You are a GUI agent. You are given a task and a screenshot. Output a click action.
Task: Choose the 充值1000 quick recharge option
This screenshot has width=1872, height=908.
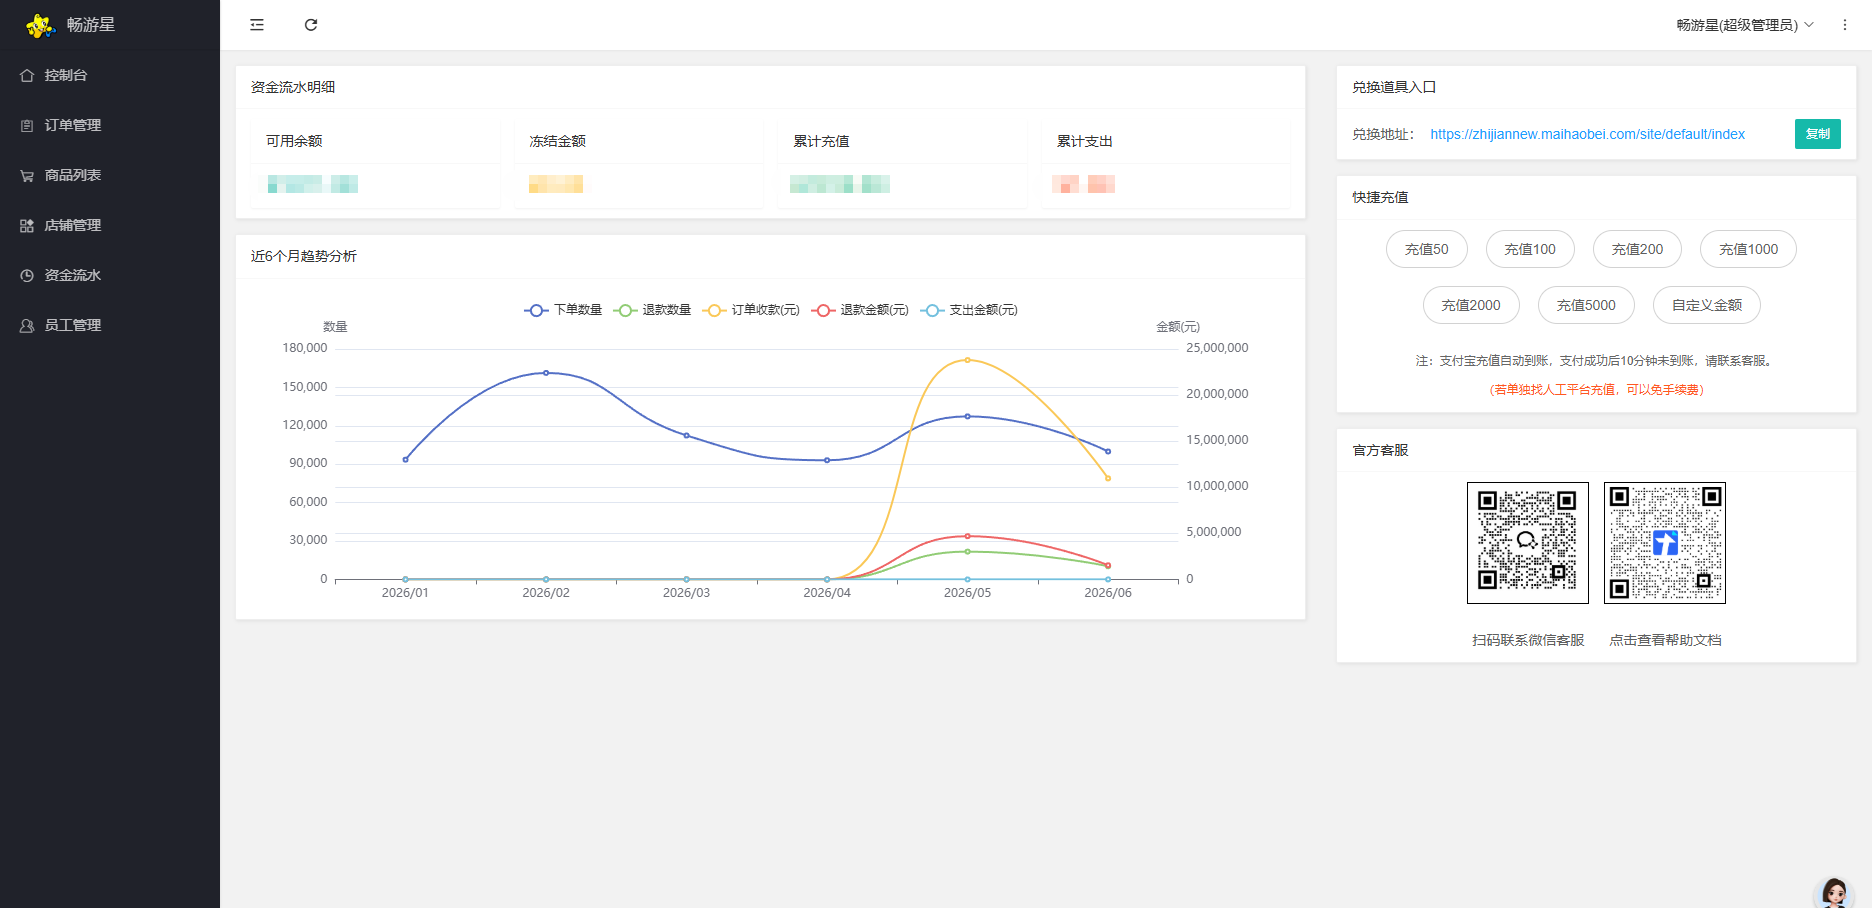coord(1748,249)
